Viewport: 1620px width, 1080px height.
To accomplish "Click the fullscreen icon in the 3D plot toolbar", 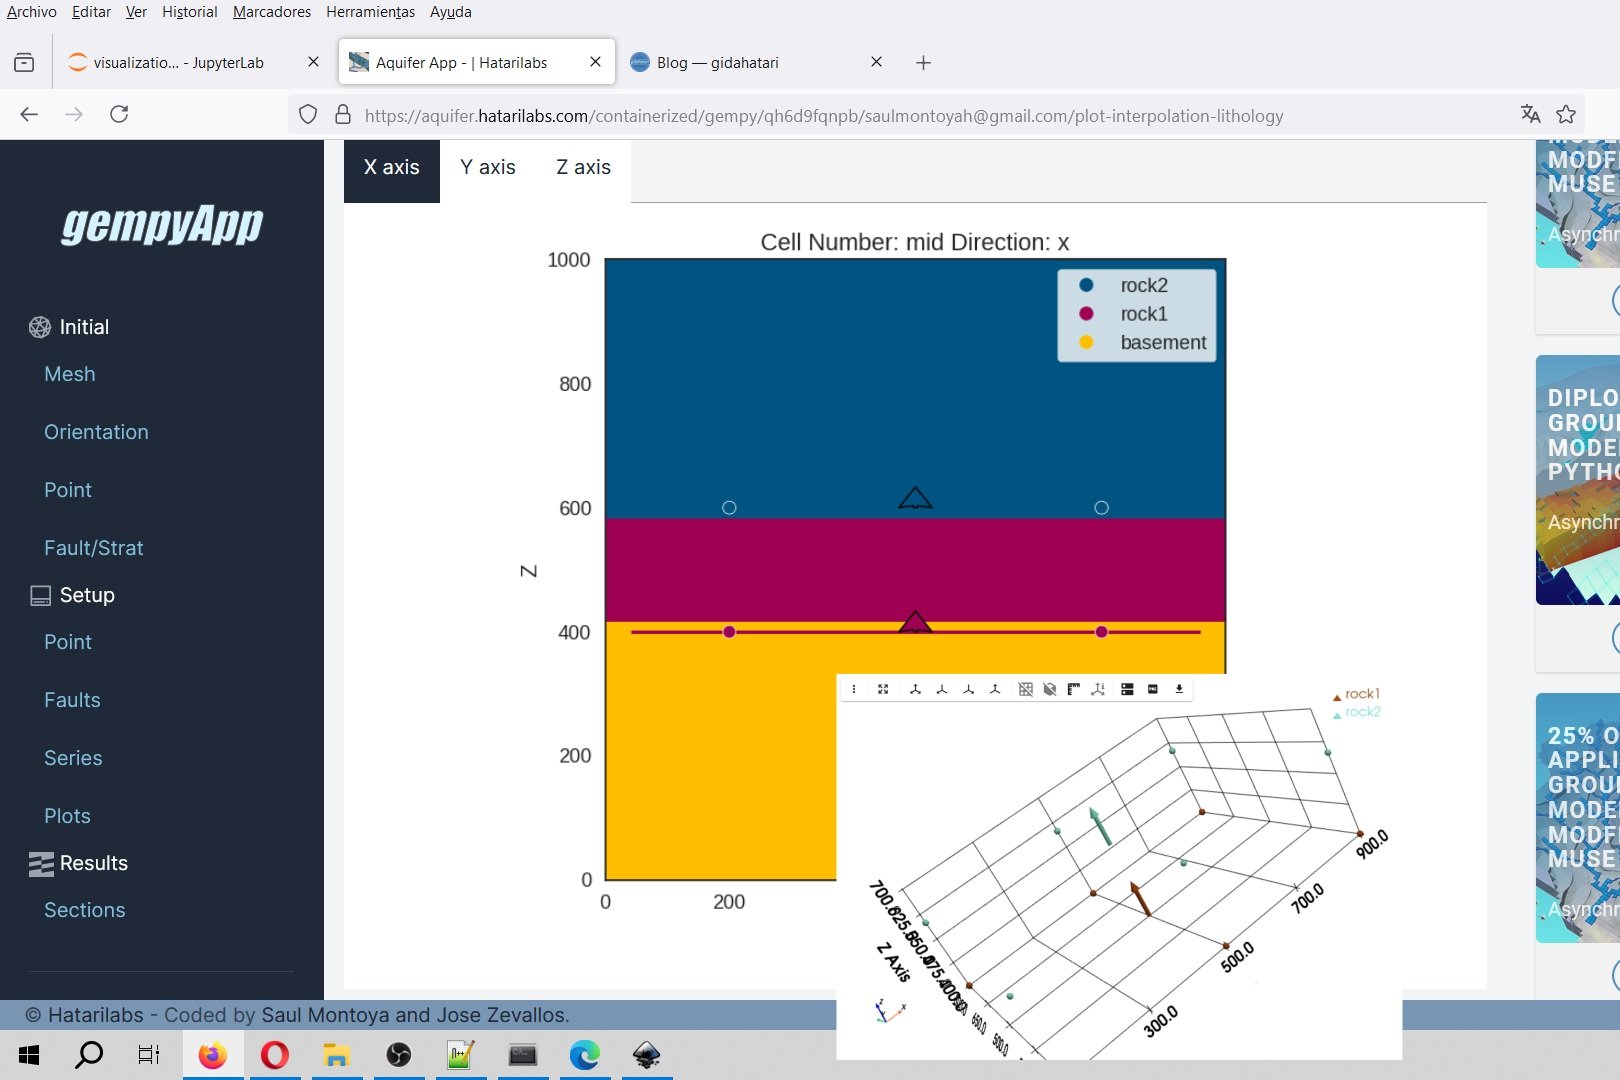I will coord(883,689).
